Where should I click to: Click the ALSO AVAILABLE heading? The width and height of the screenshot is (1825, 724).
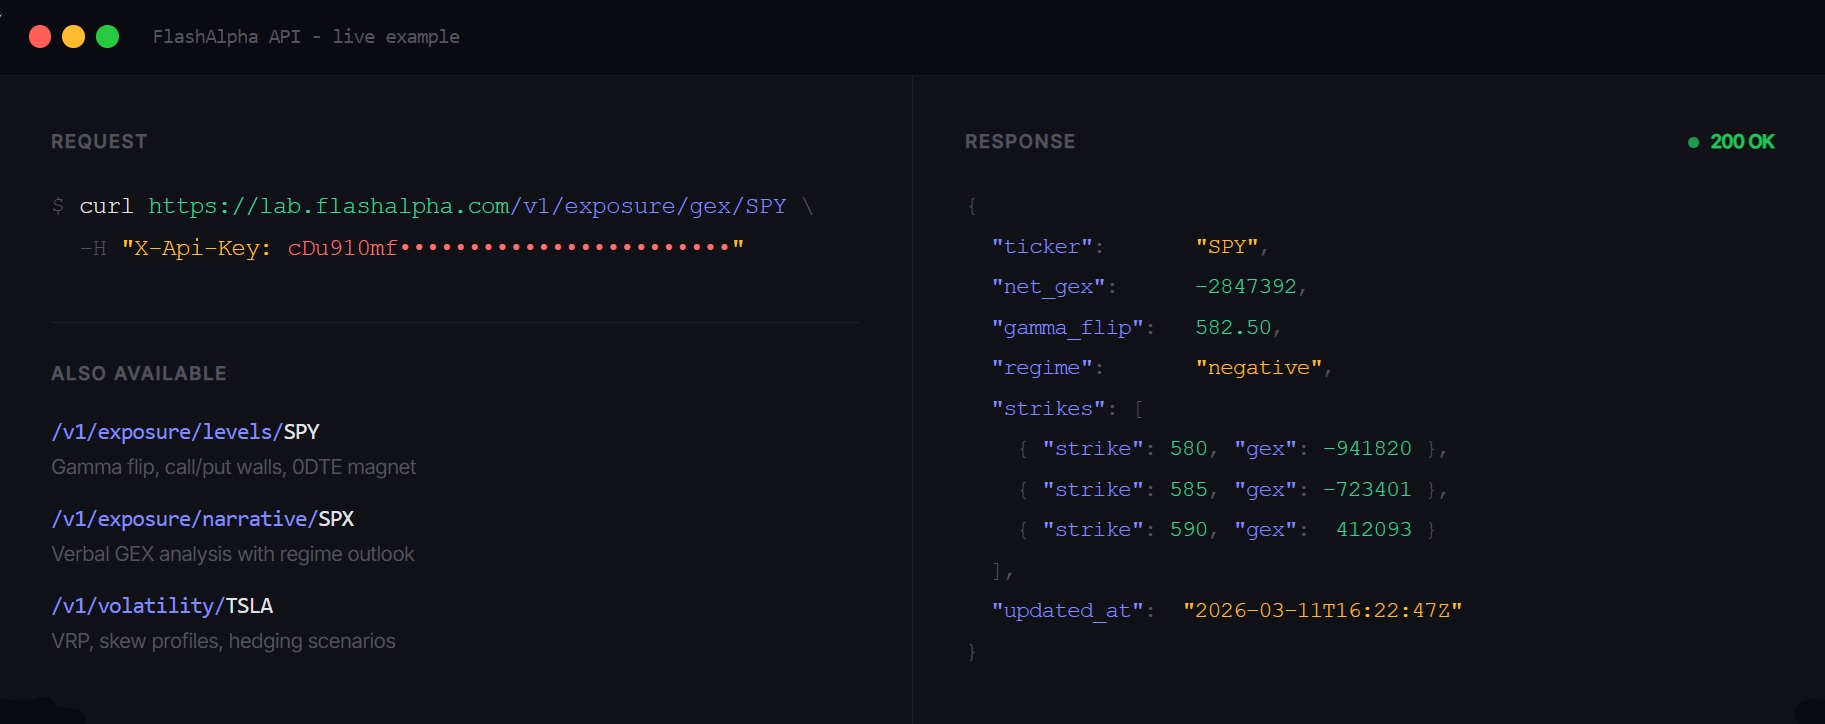[x=139, y=374]
